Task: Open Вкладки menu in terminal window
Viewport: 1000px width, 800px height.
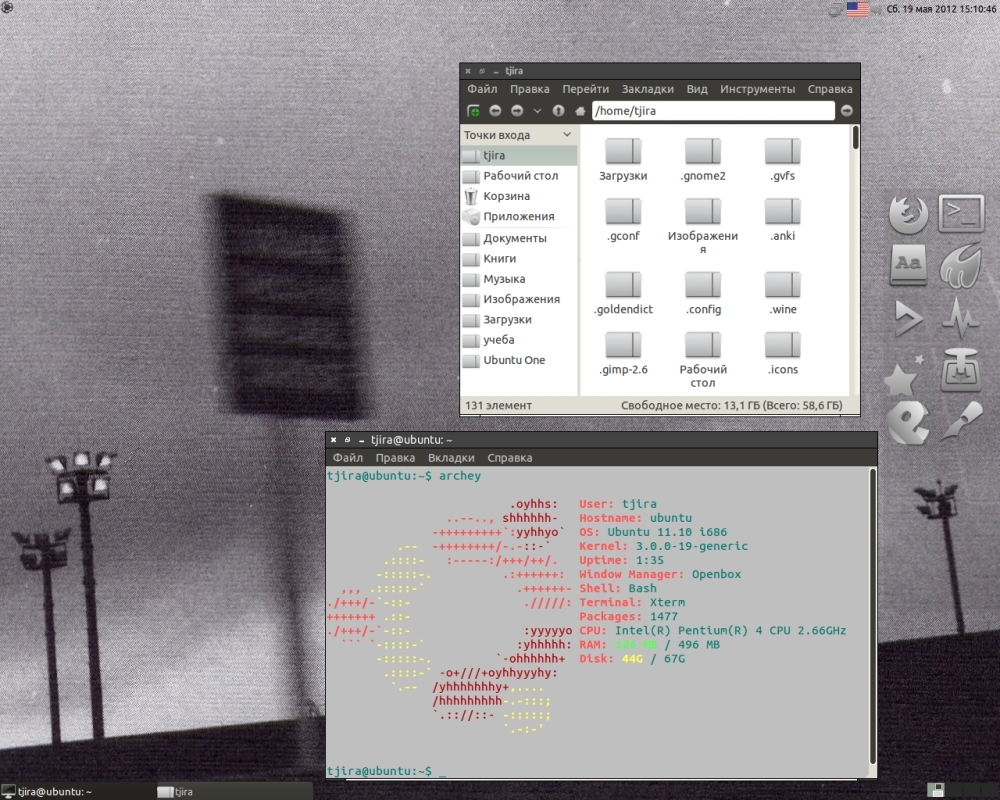Action: [451, 458]
